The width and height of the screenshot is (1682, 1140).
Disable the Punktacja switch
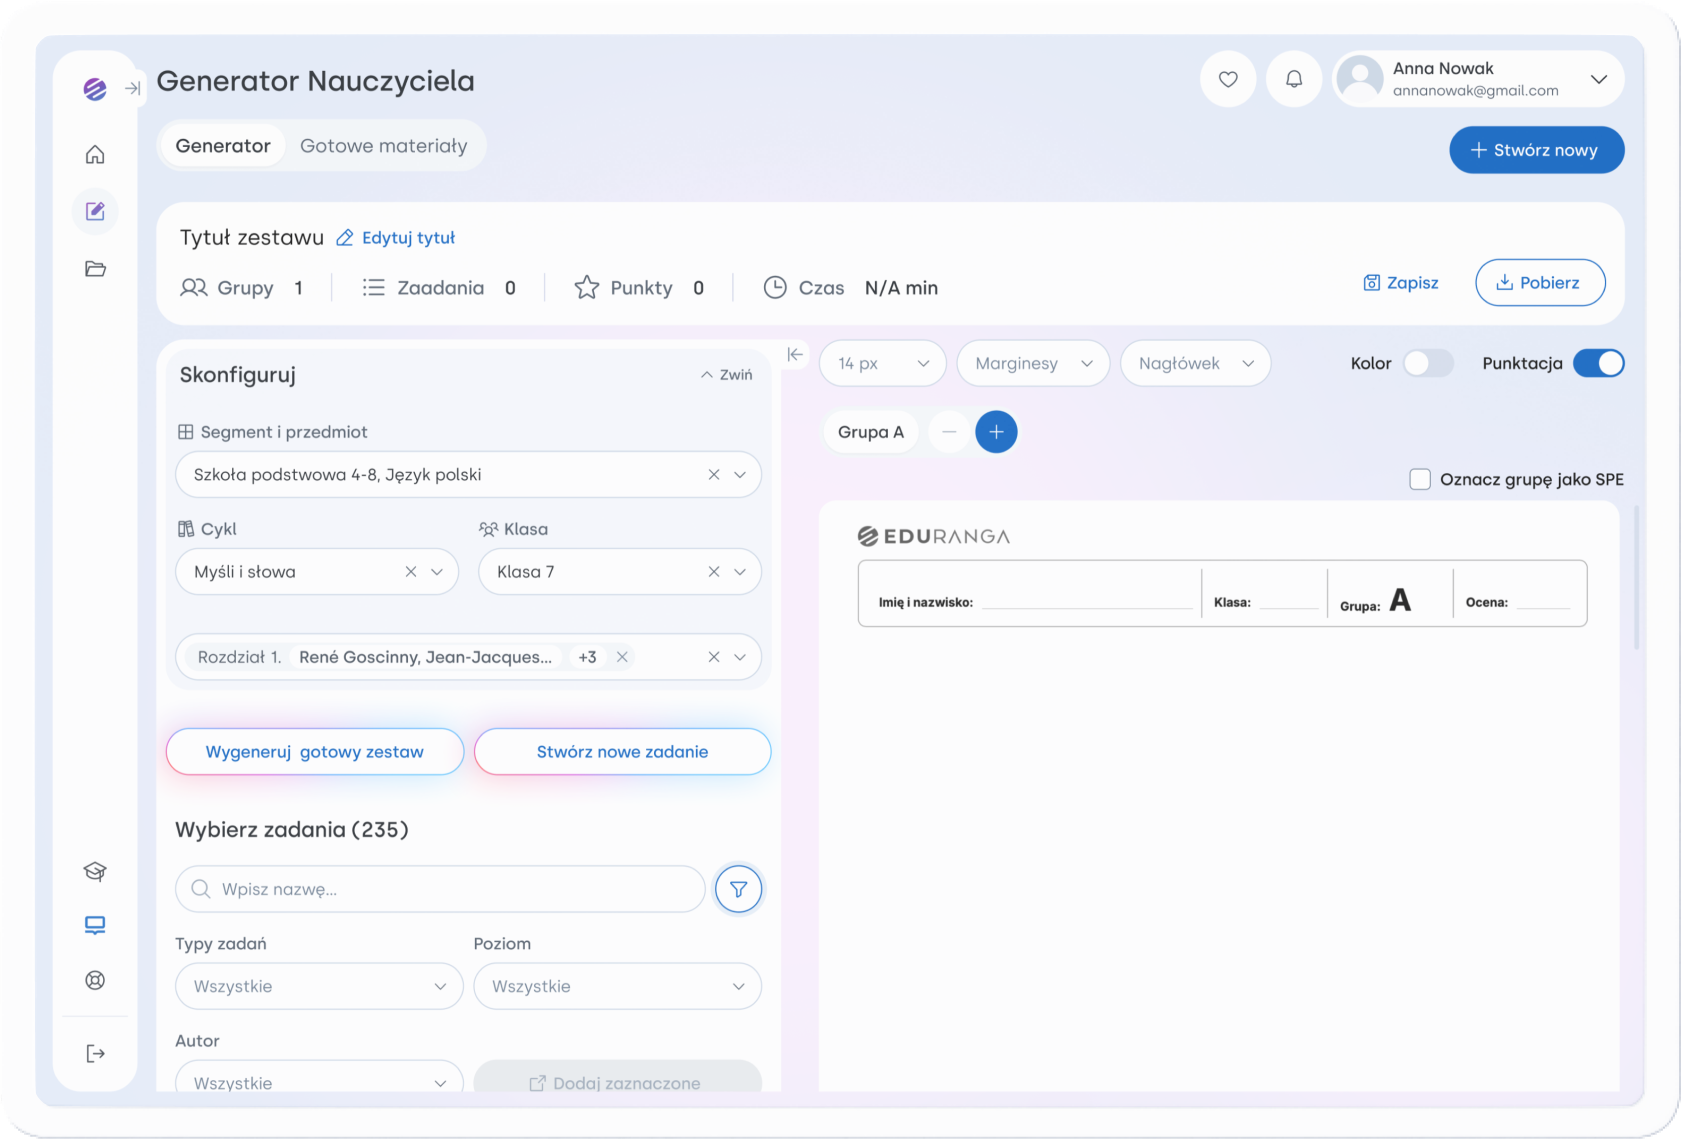click(1598, 363)
